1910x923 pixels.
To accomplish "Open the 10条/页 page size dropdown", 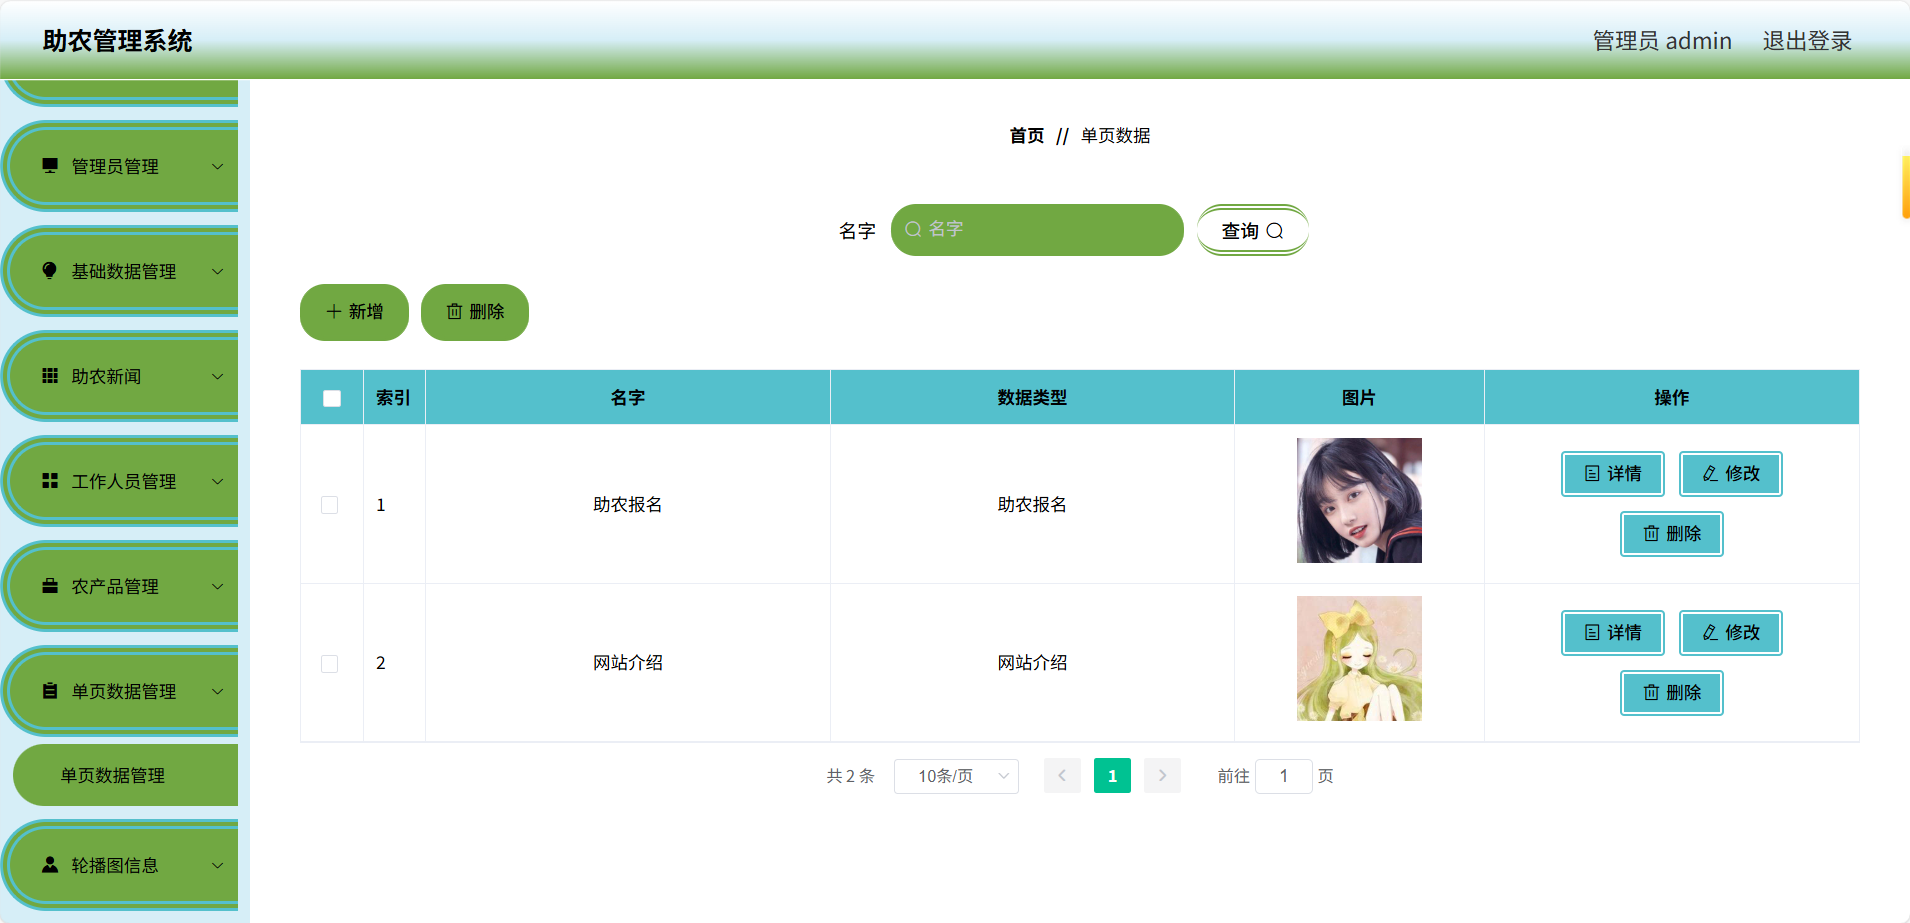I will pos(956,776).
